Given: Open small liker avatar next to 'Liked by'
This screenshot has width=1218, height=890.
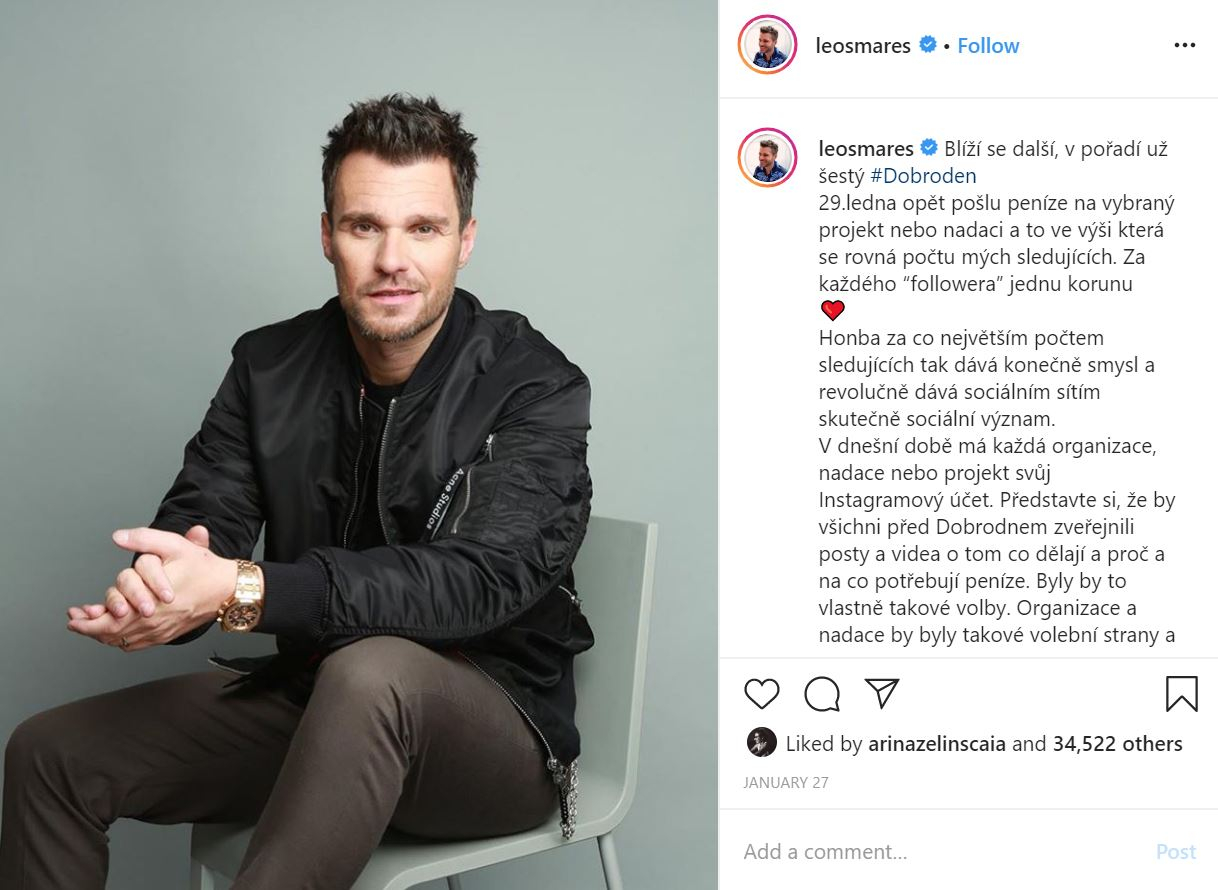Looking at the screenshot, I should [x=761, y=743].
